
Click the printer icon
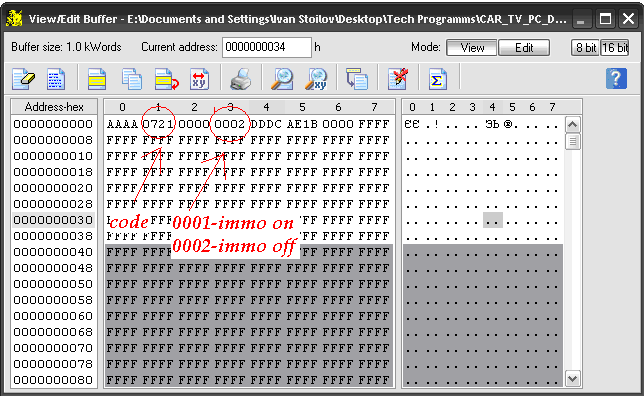point(241,78)
